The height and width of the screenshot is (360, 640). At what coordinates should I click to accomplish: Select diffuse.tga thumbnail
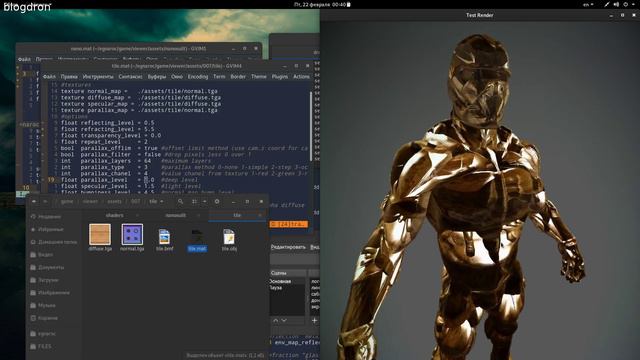(x=100, y=234)
